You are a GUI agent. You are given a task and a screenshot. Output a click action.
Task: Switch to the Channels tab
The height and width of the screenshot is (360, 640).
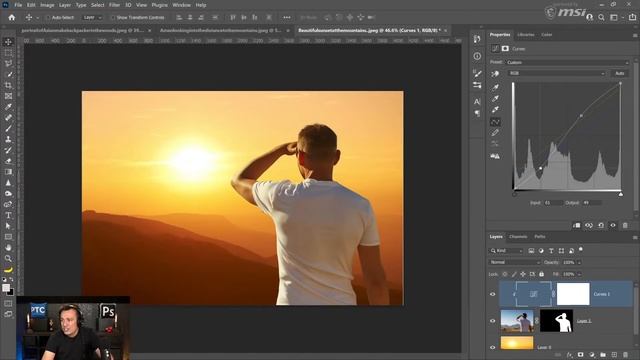pos(518,237)
